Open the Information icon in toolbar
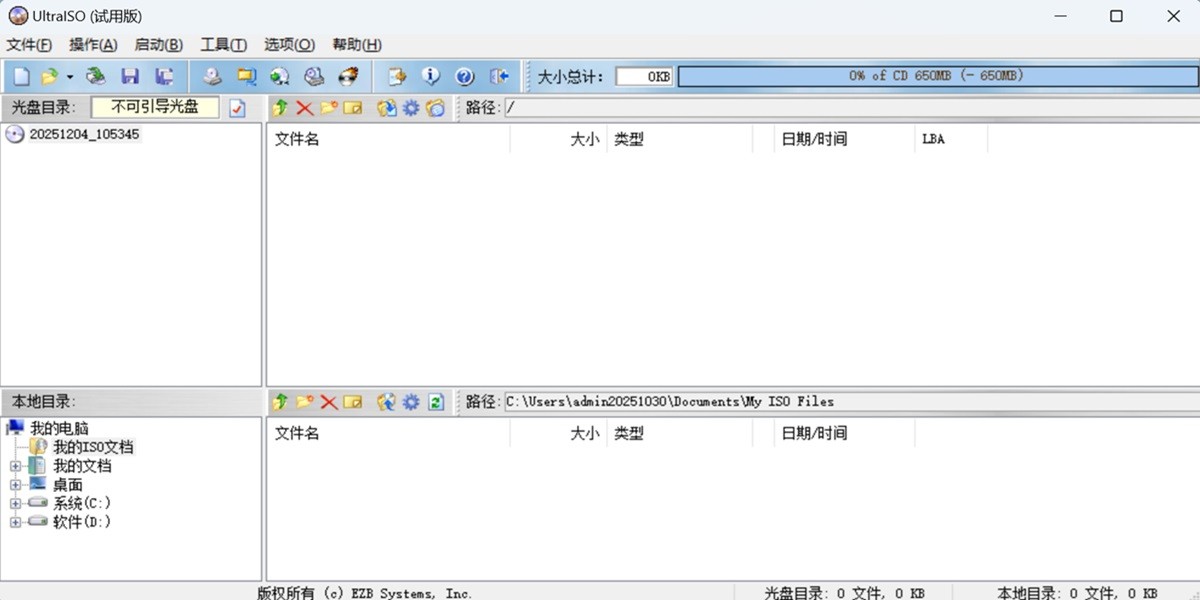 point(430,76)
